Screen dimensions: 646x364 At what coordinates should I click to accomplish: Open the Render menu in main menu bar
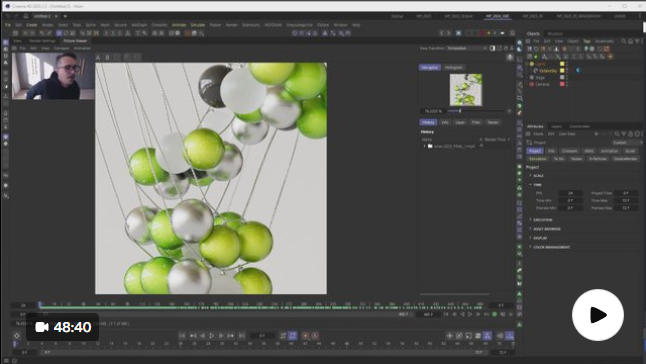pos(232,25)
